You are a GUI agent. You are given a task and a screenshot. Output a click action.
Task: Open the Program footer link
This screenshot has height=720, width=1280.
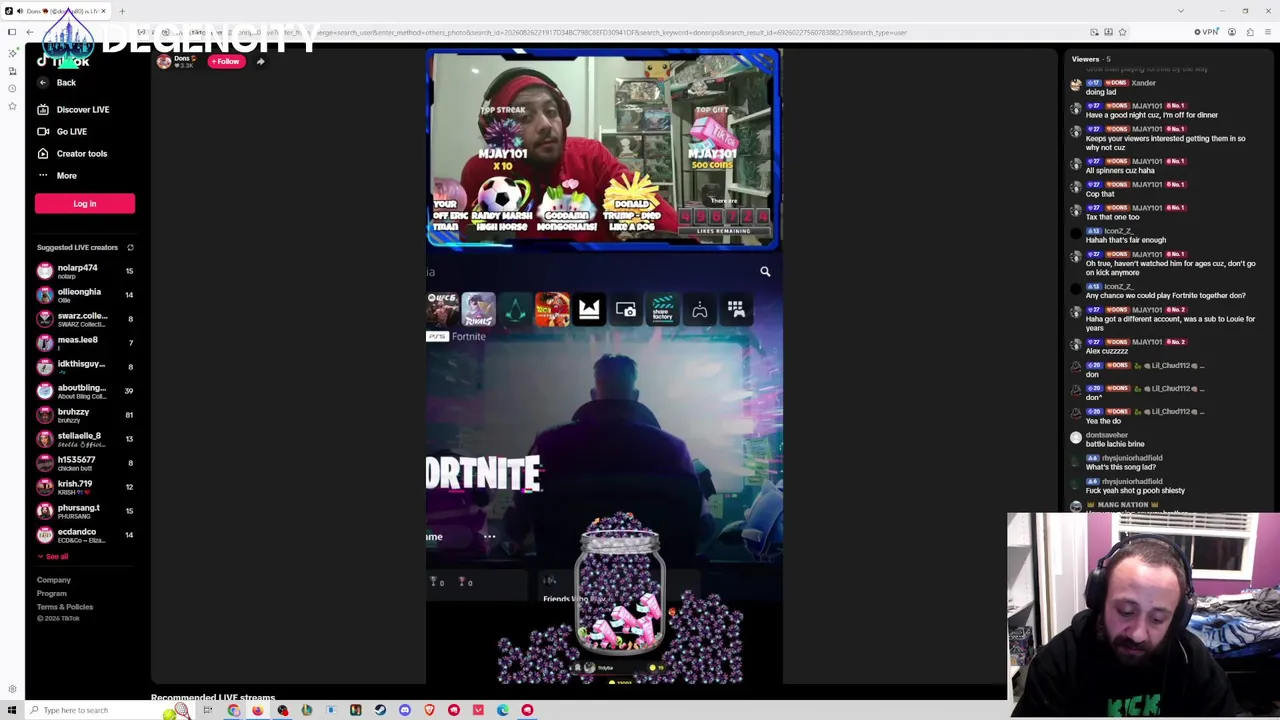[52, 594]
